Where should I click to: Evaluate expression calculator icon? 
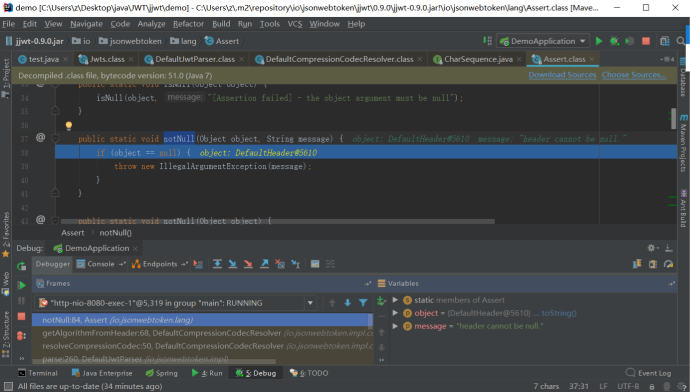point(315,264)
